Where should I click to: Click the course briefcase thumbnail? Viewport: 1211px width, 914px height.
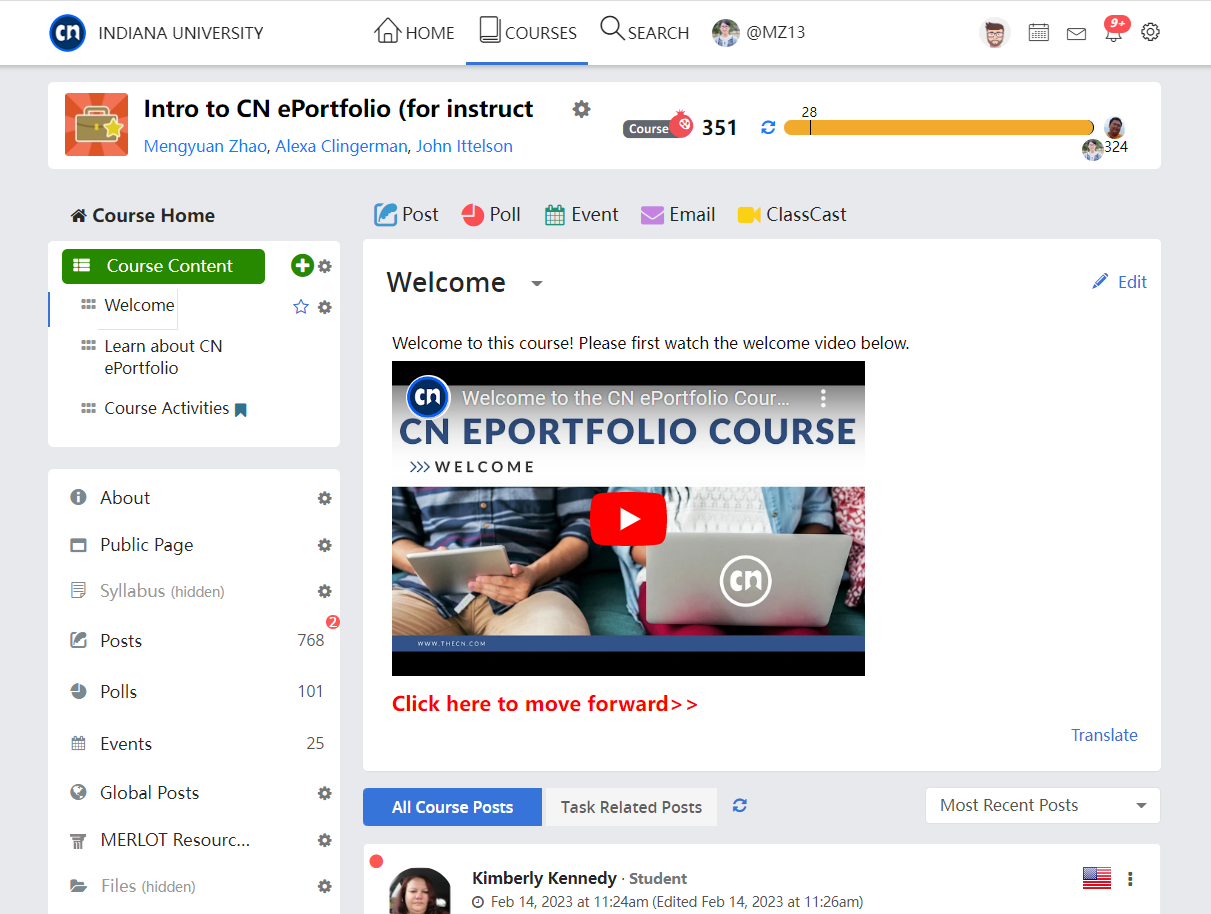click(x=96, y=125)
